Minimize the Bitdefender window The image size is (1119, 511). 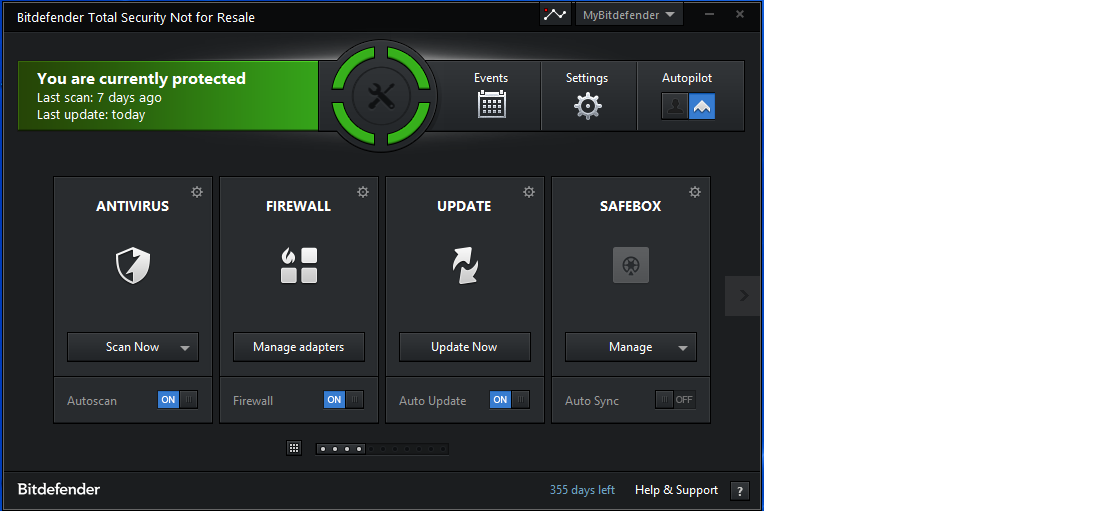point(709,14)
